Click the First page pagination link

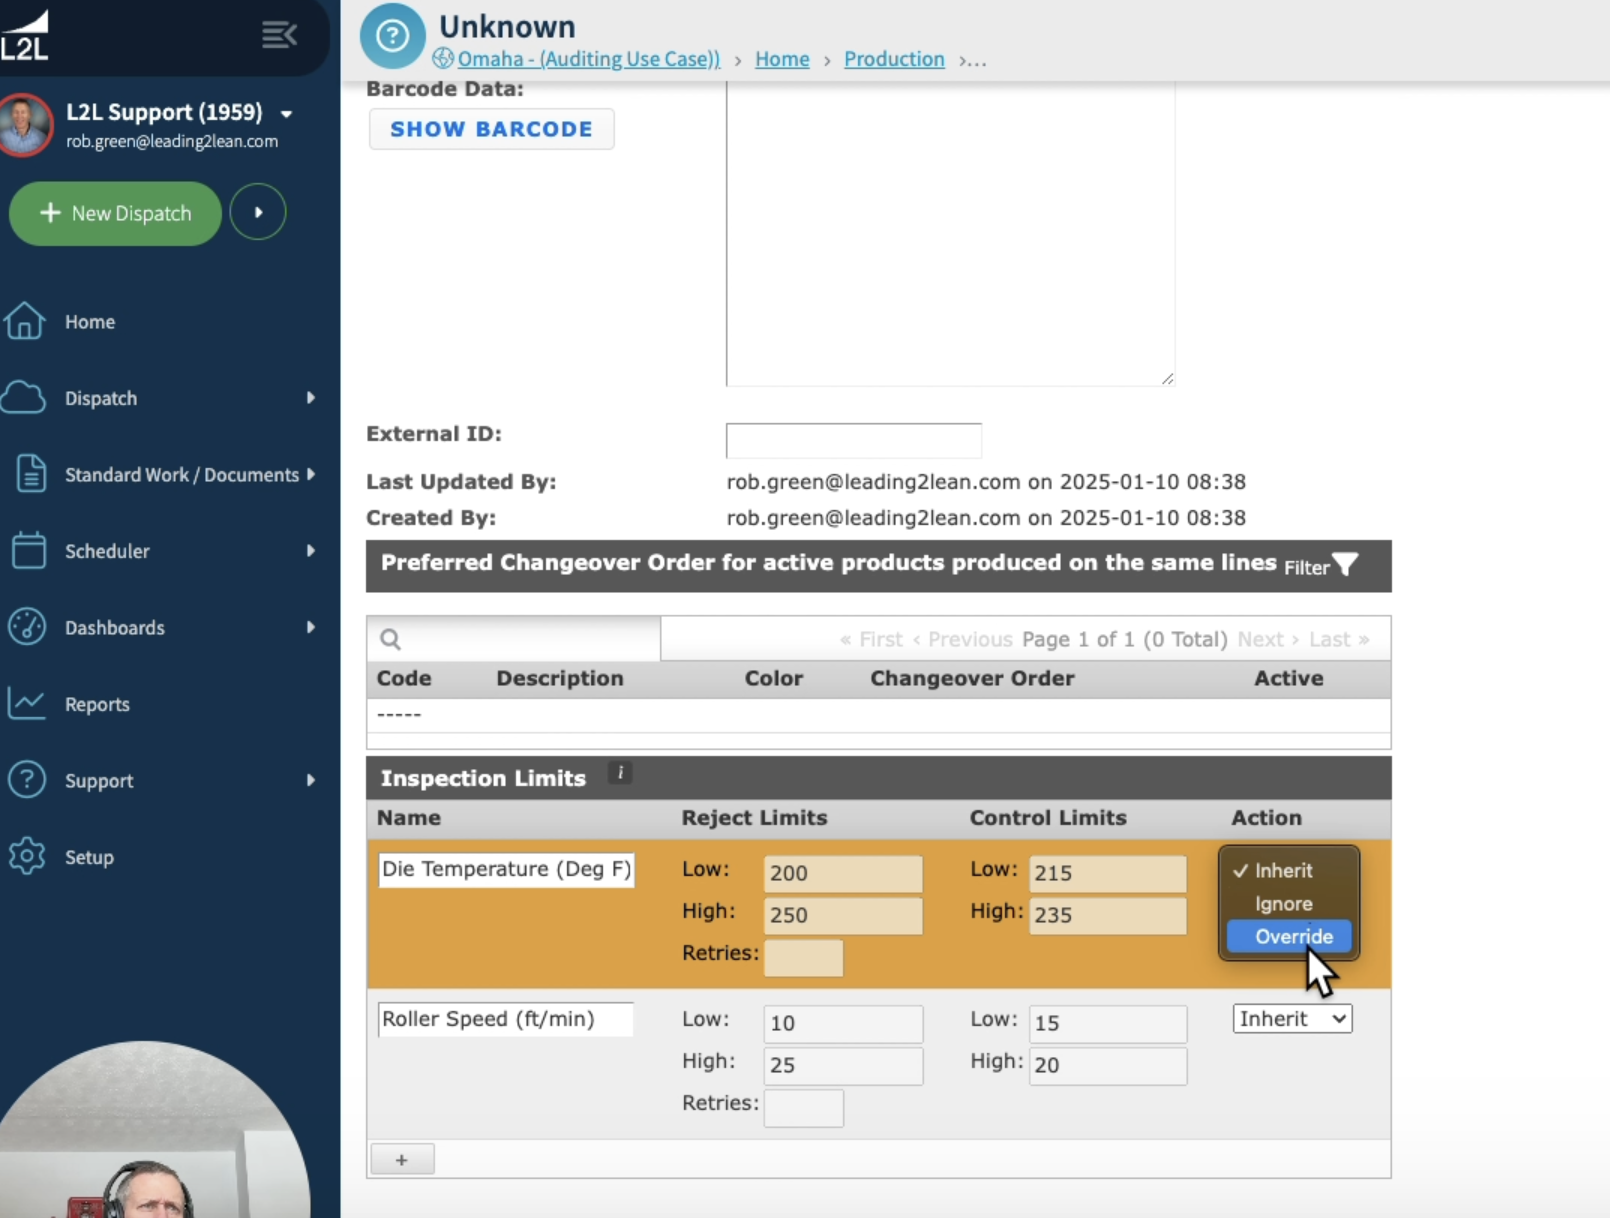point(871,639)
